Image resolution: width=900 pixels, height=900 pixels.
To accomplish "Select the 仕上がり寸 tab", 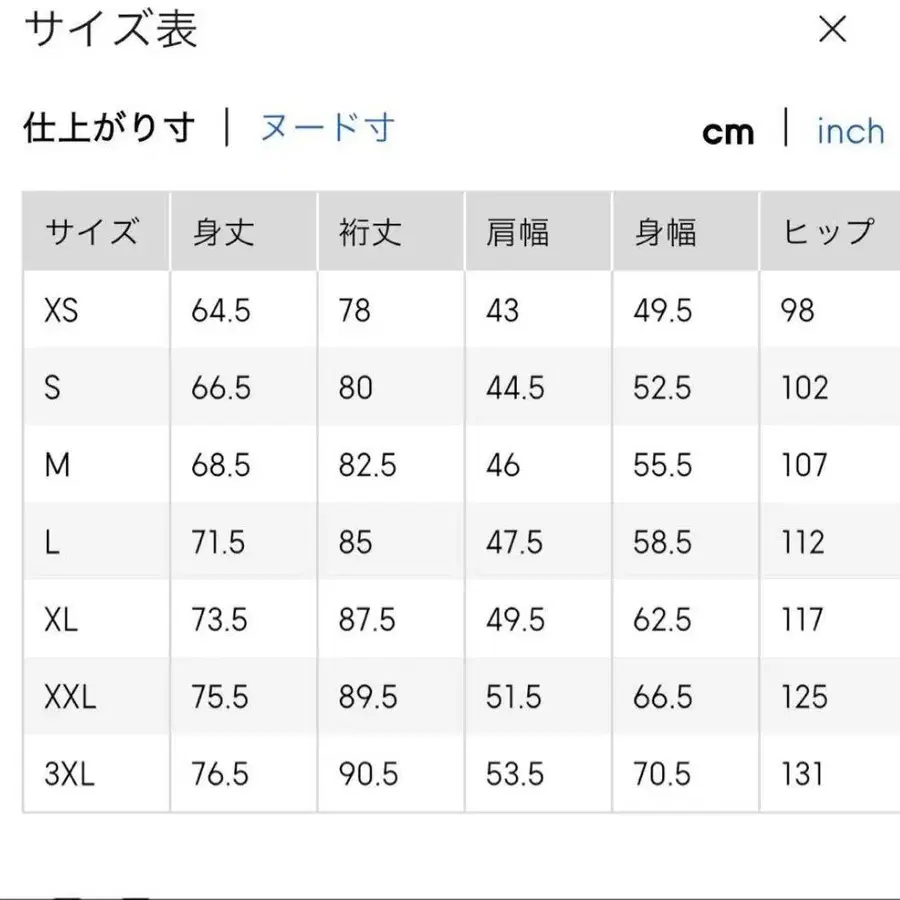I will (106, 128).
